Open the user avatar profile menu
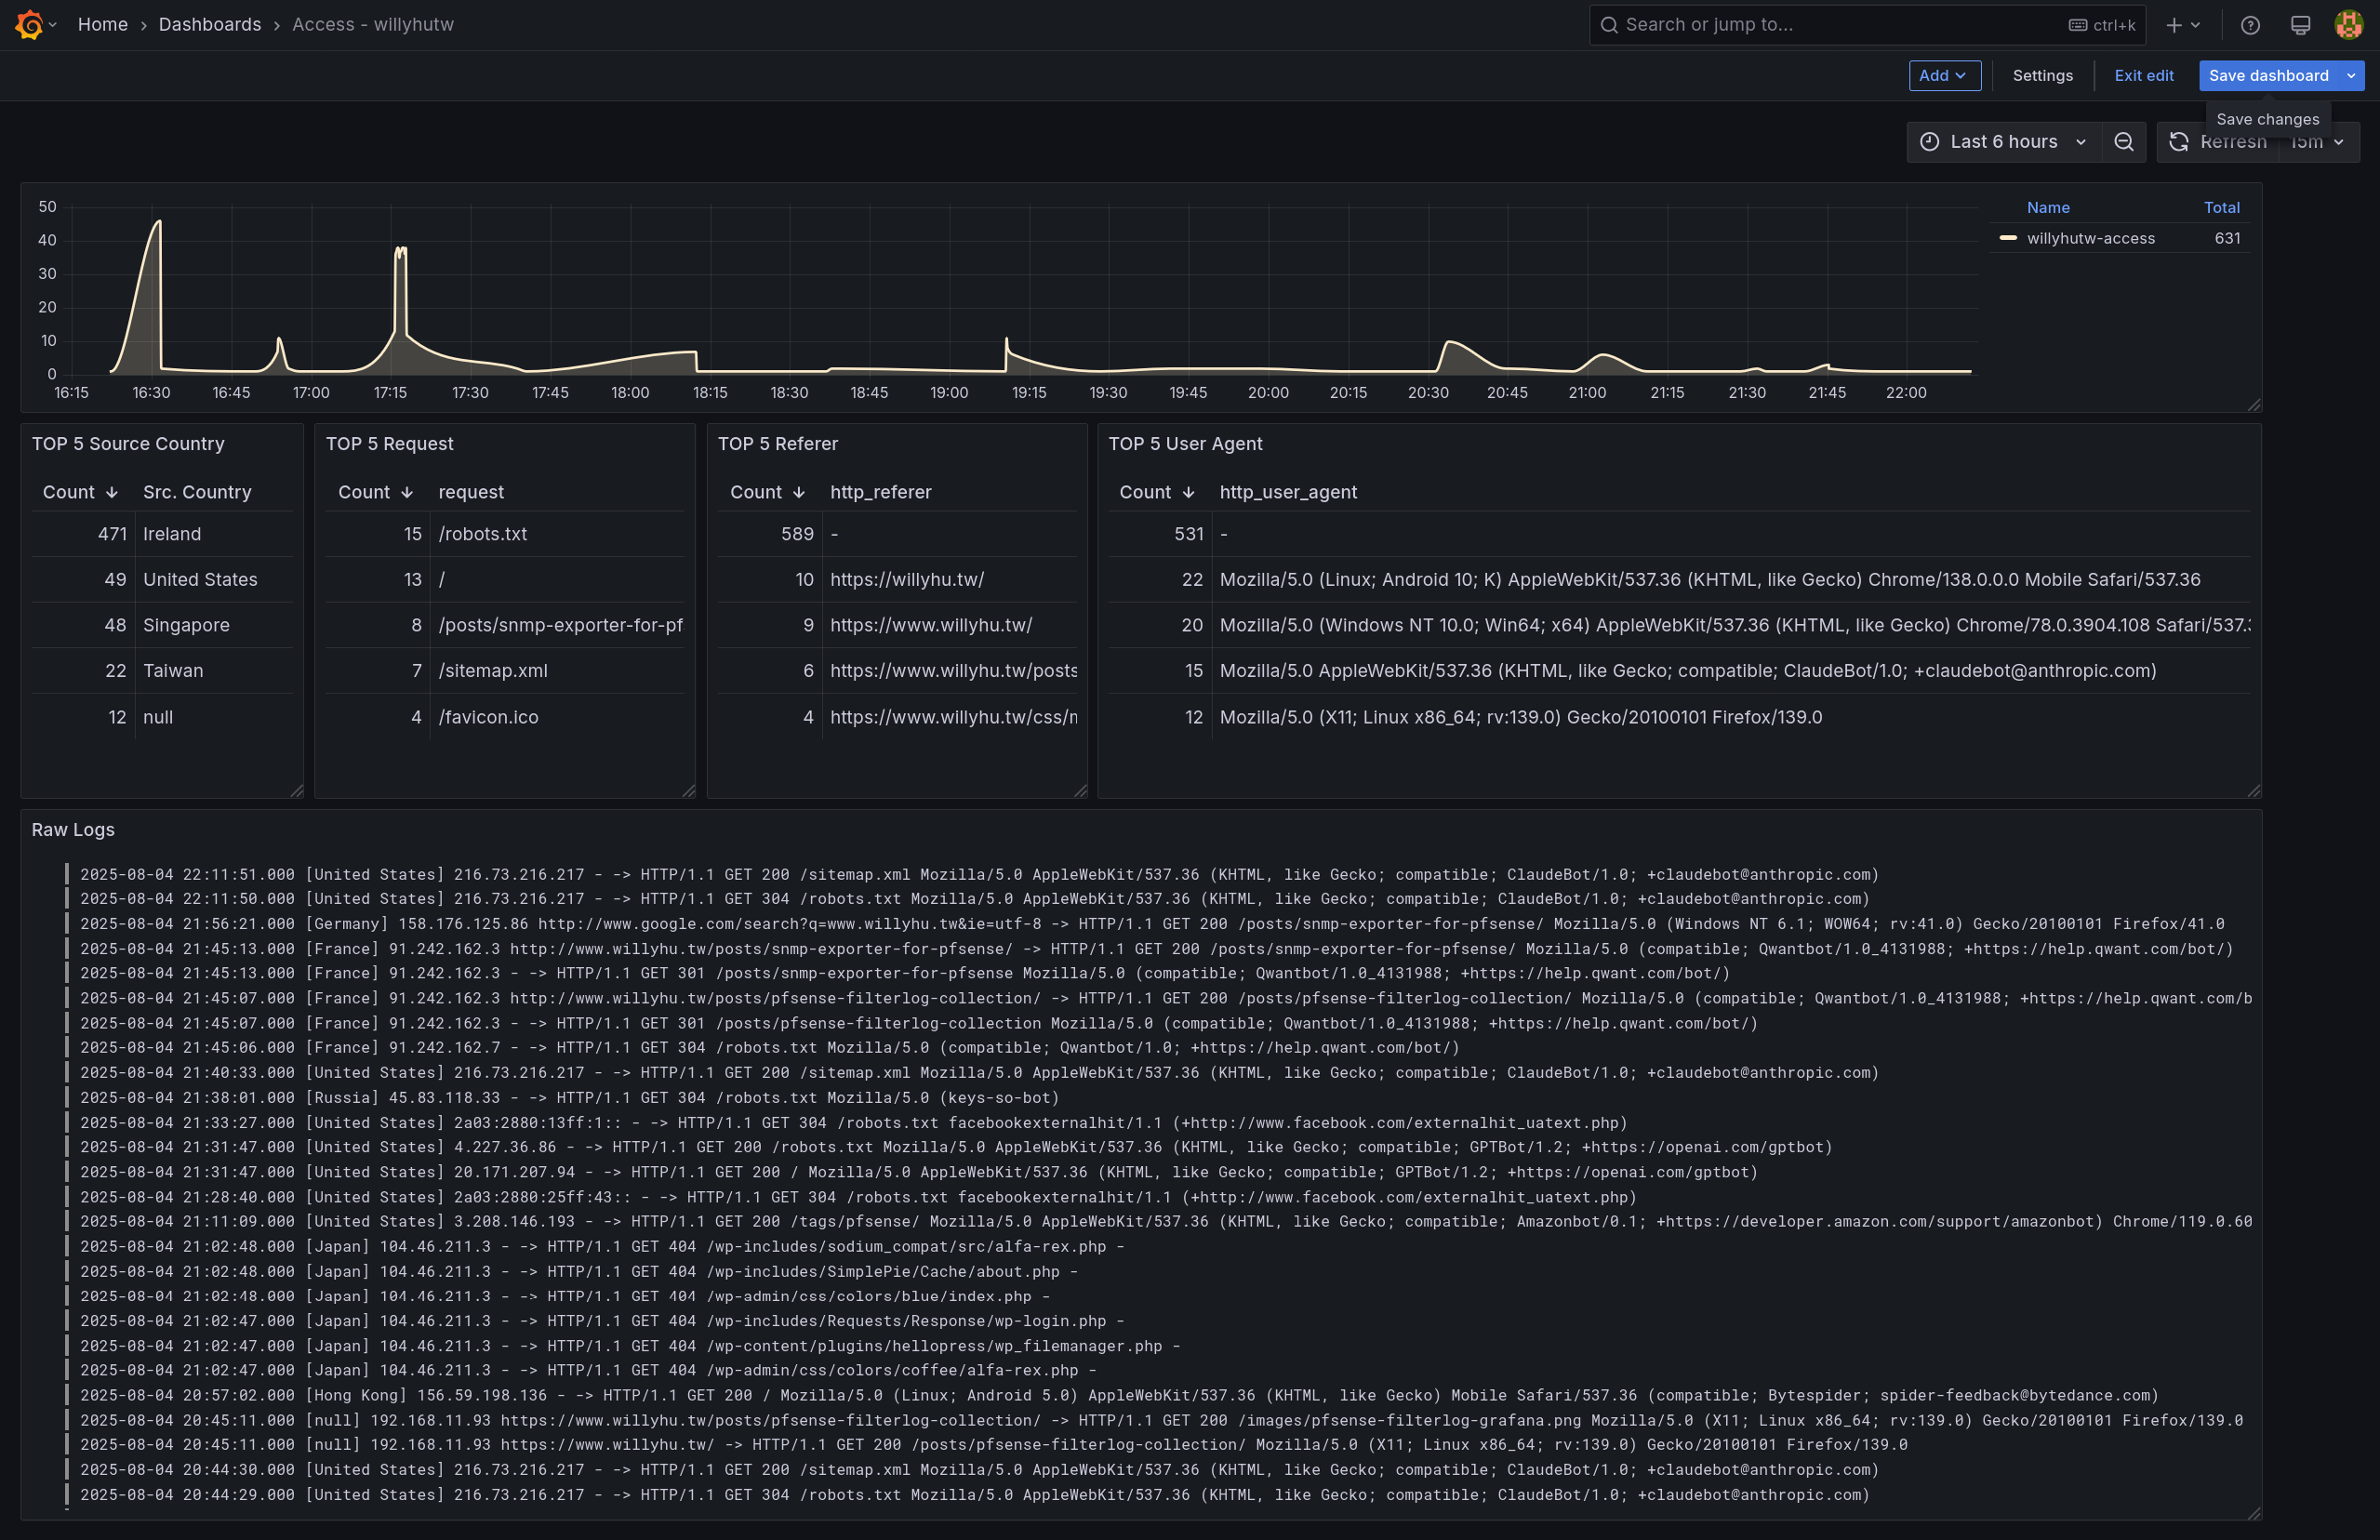 [x=2348, y=25]
